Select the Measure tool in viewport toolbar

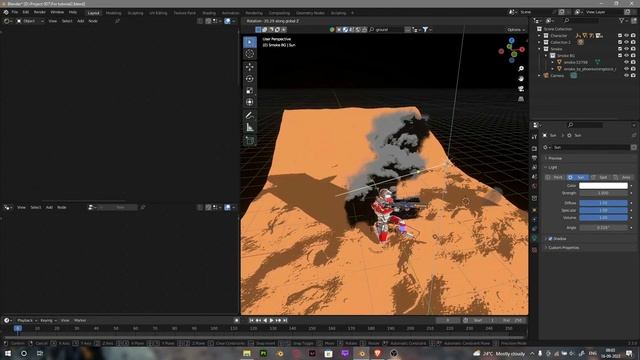pos(250,127)
